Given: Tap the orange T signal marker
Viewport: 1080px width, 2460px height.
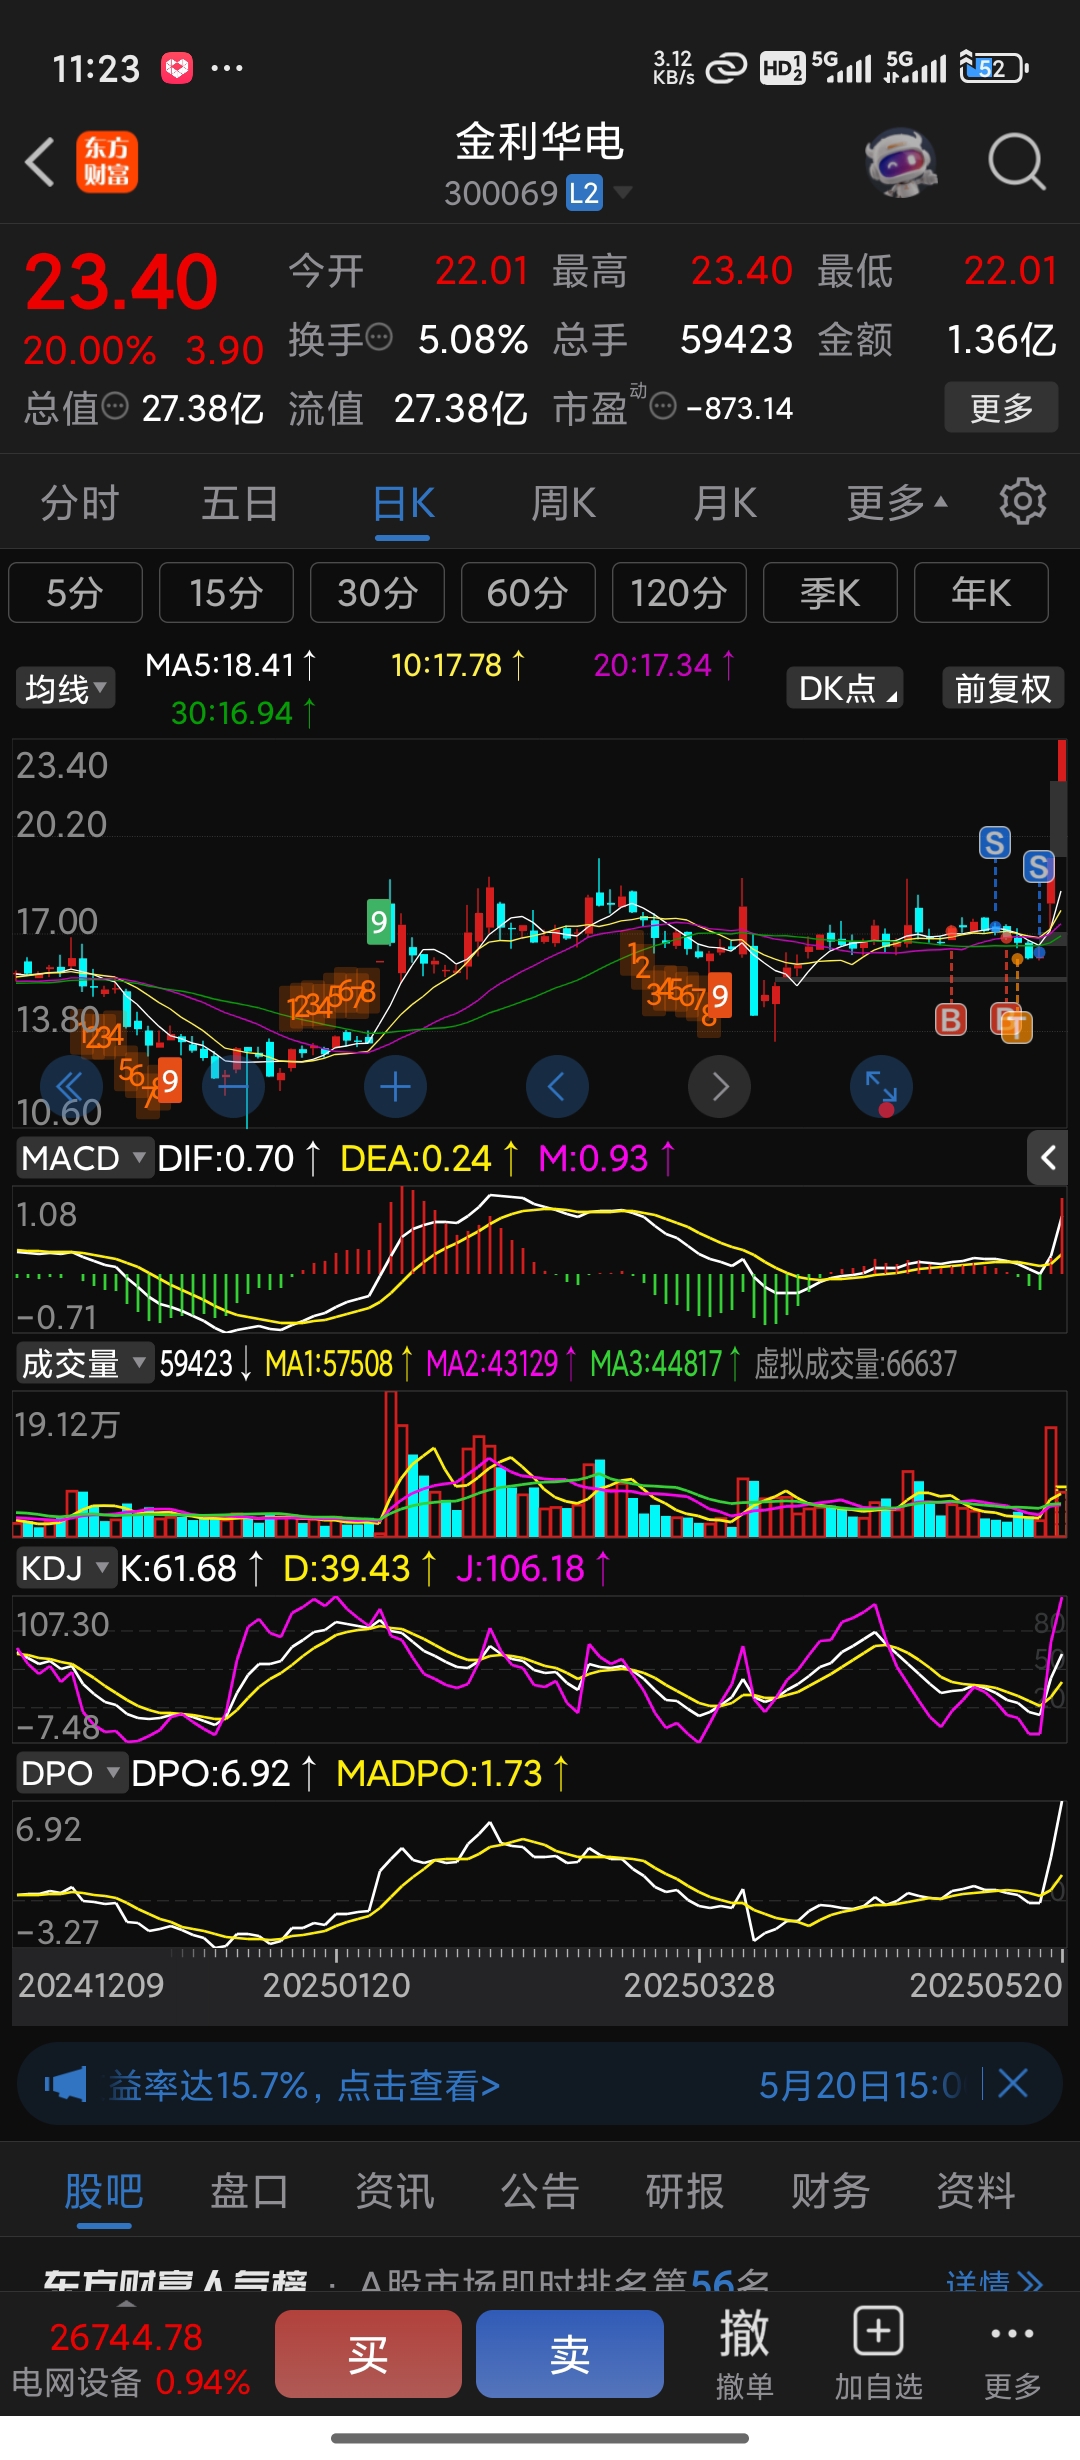Looking at the screenshot, I should click(1015, 1025).
